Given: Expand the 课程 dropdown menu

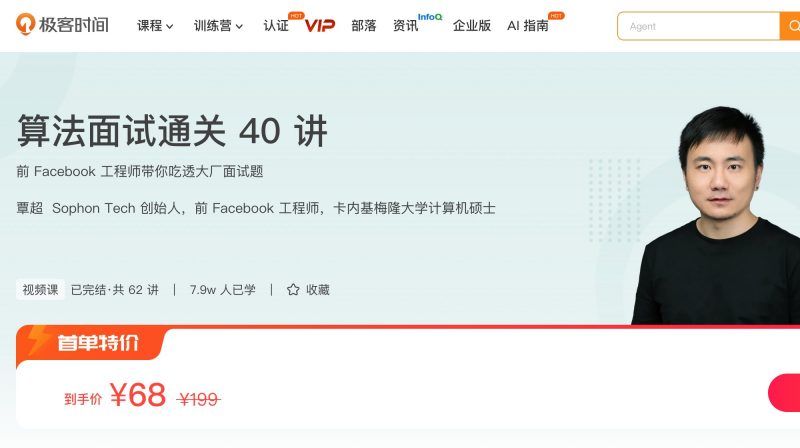Looking at the screenshot, I should tap(155, 26).
